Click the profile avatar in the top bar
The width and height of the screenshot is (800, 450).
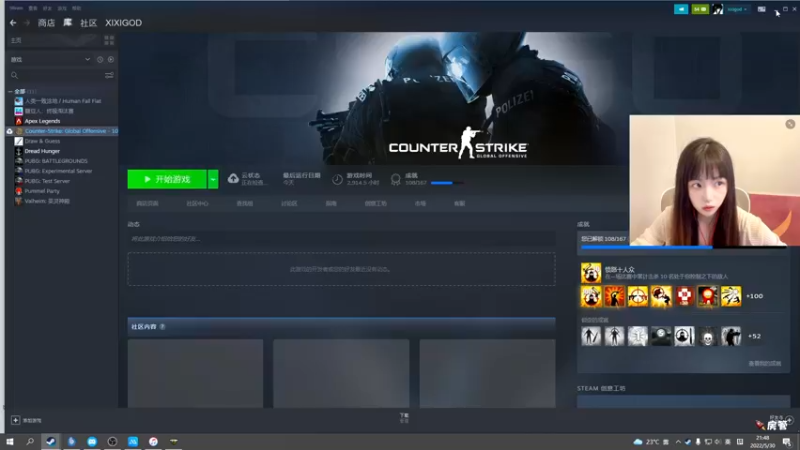(x=718, y=9)
